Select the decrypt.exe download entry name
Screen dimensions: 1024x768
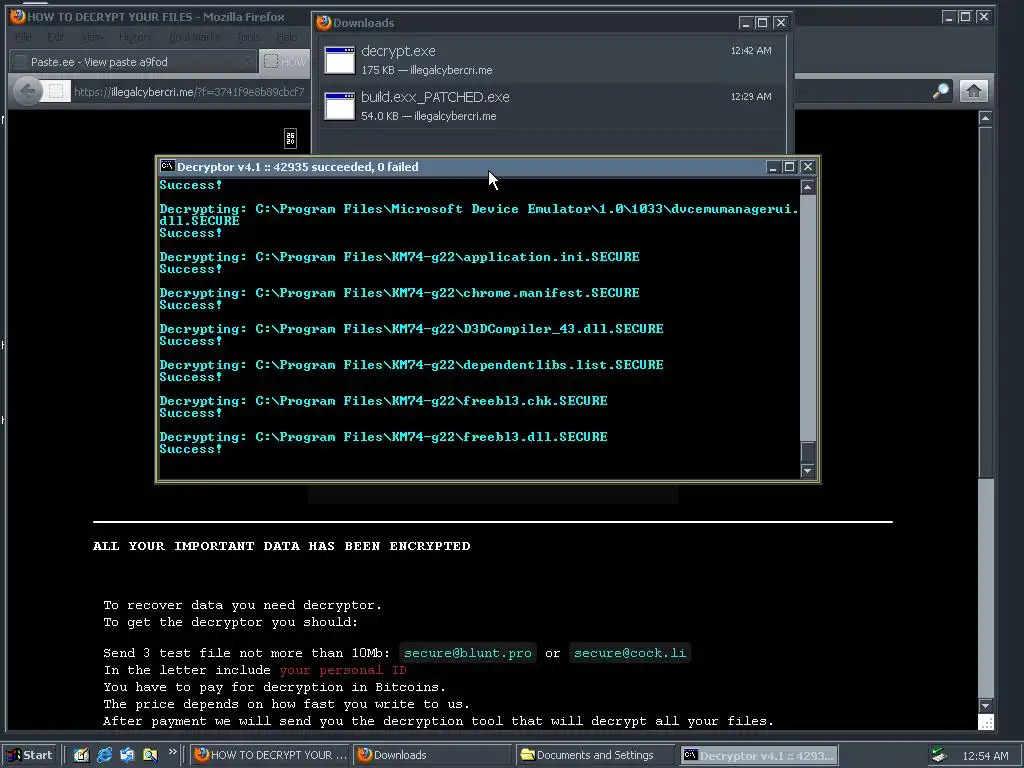click(x=398, y=51)
